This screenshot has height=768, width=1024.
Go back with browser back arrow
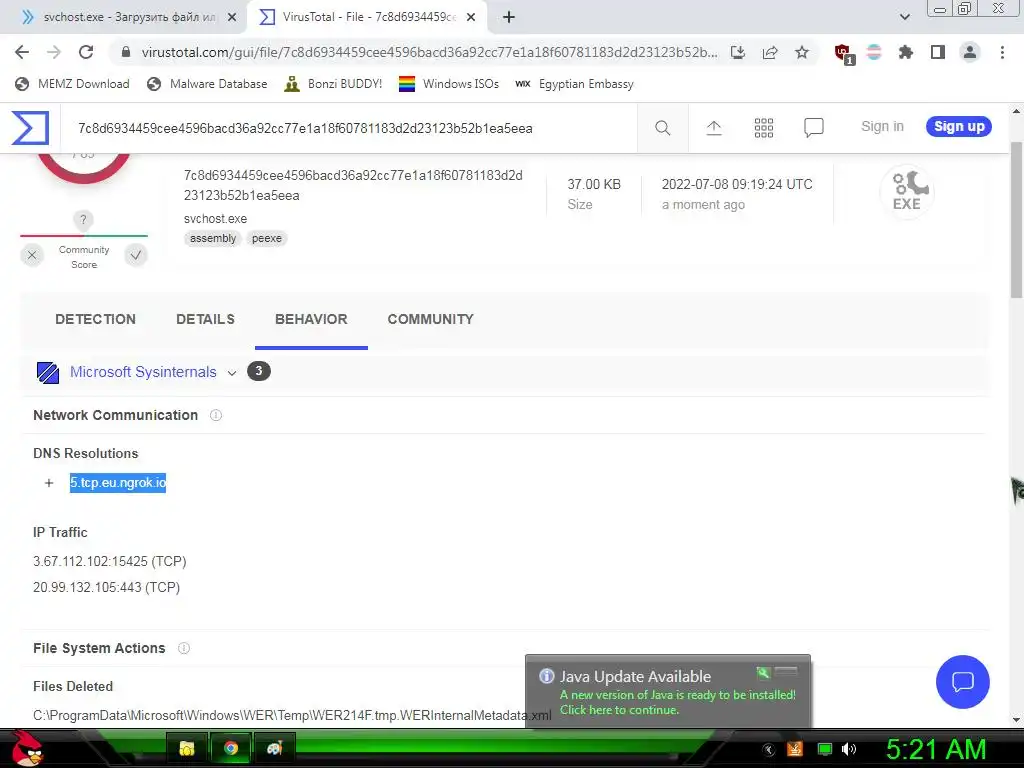22,52
